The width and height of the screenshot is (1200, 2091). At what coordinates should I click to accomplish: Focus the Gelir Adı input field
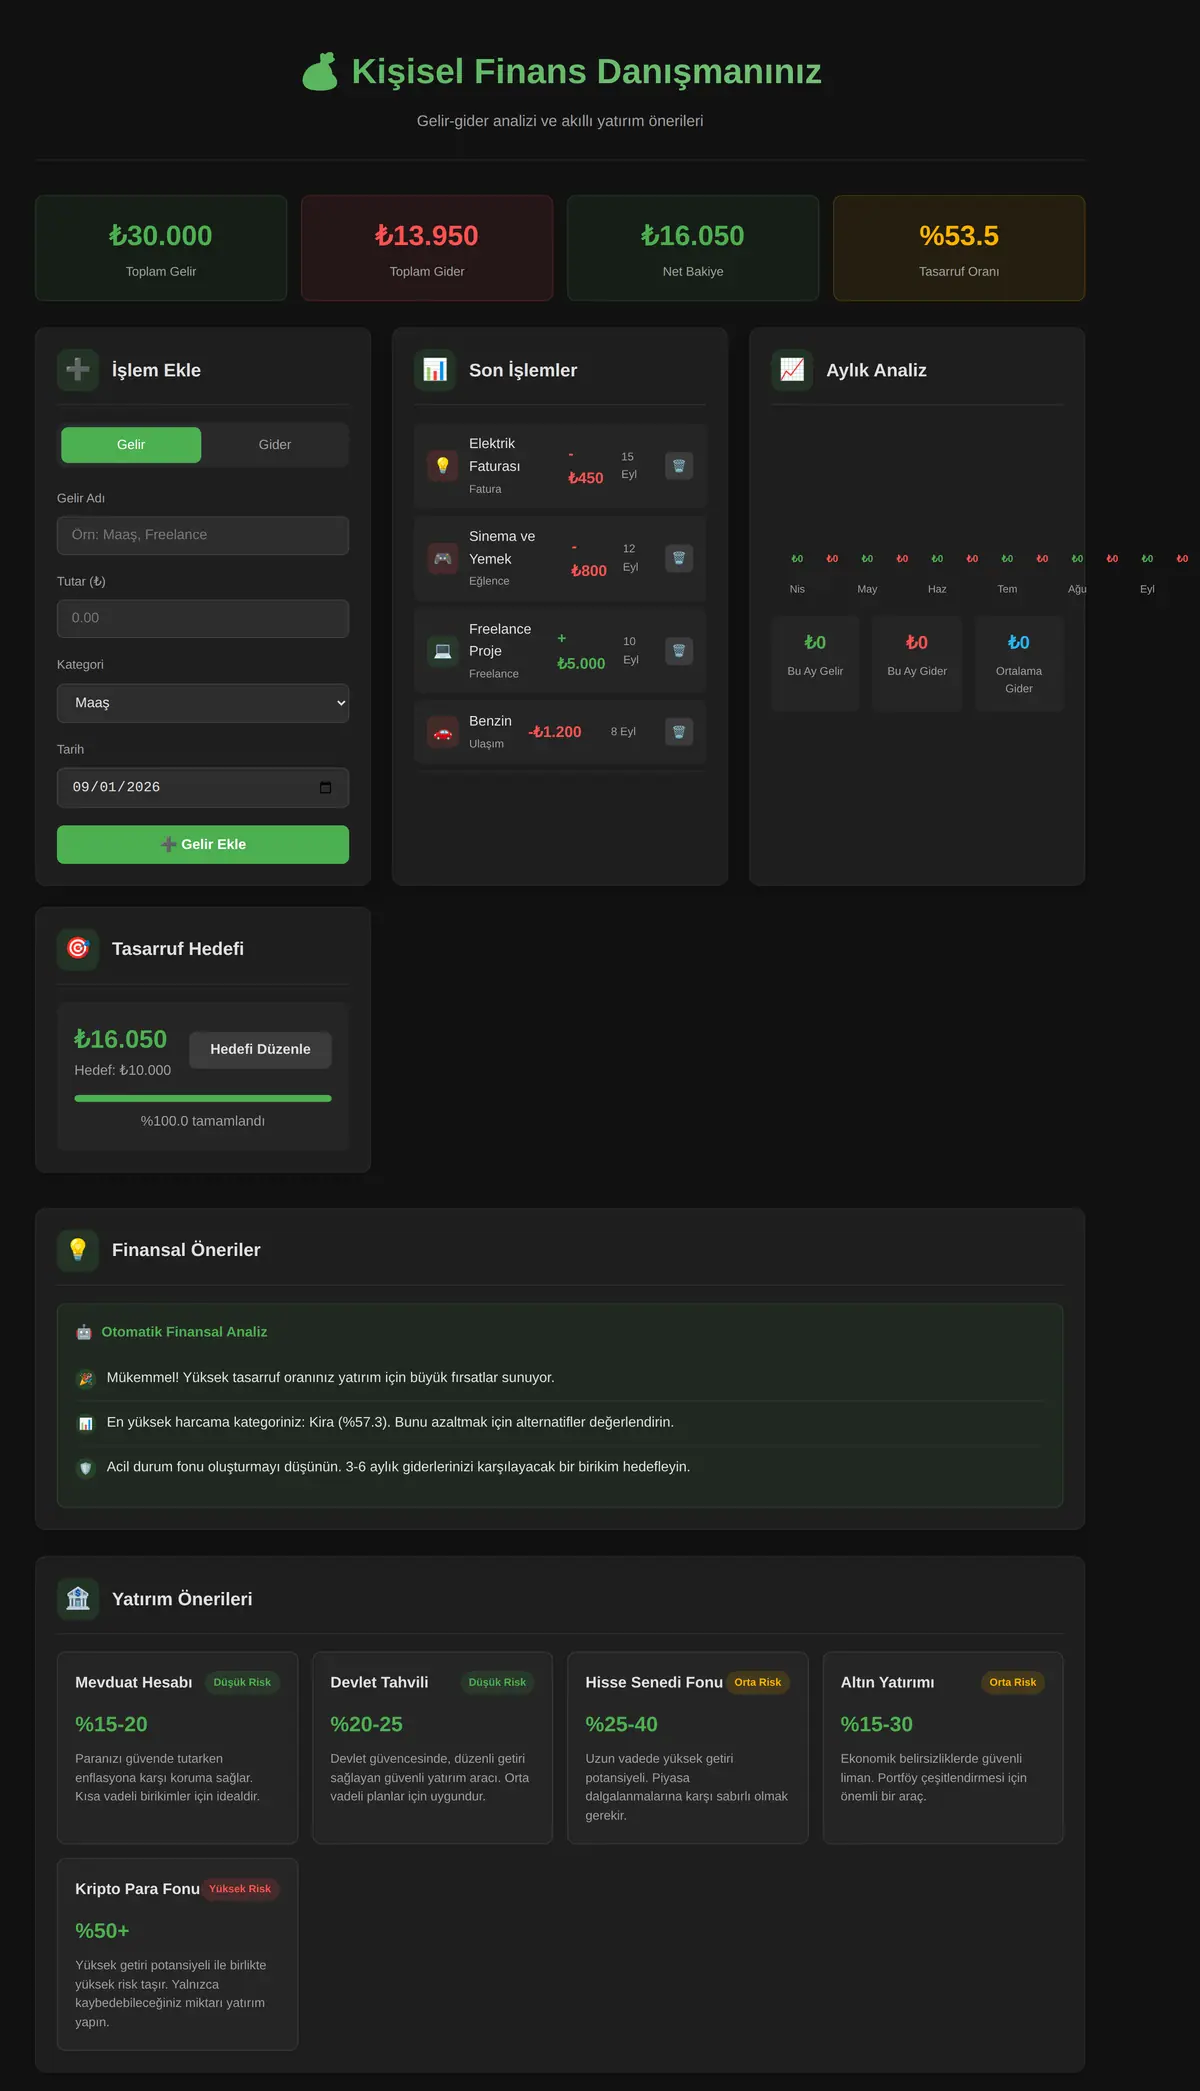[203, 535]
